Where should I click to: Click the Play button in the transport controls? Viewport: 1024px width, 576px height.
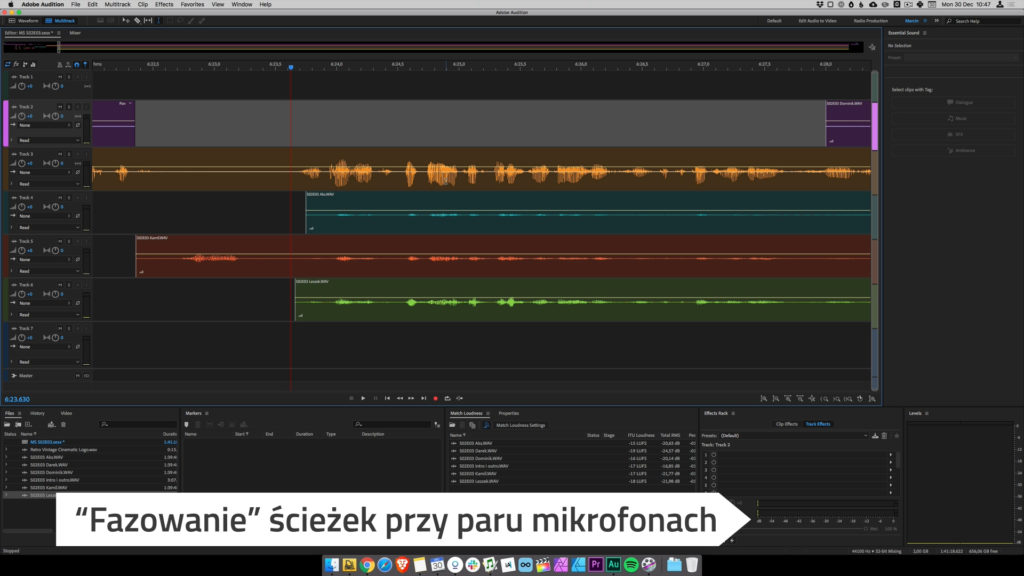pyautogui.click(x=363, y=397)
